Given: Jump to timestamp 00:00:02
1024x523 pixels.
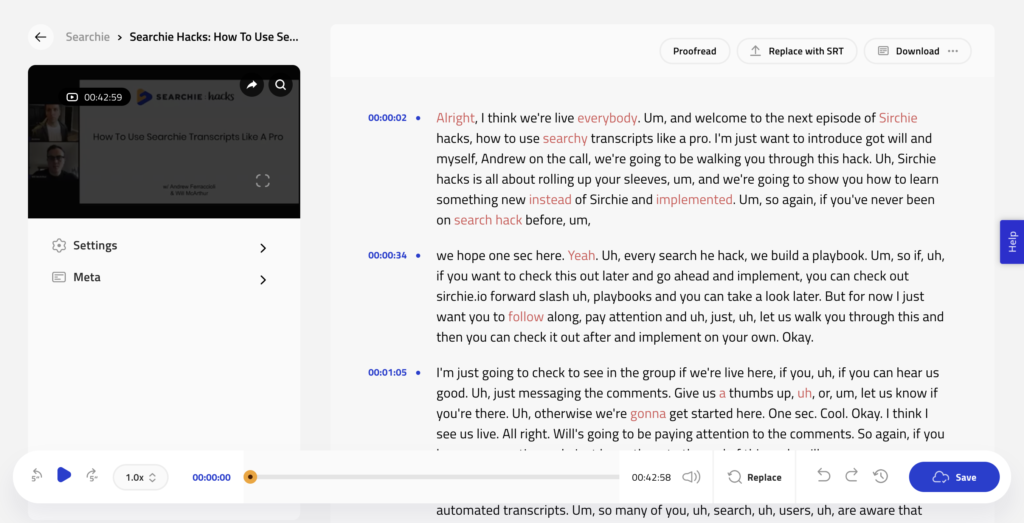Looking at the screenshot, I should point(387,118).
